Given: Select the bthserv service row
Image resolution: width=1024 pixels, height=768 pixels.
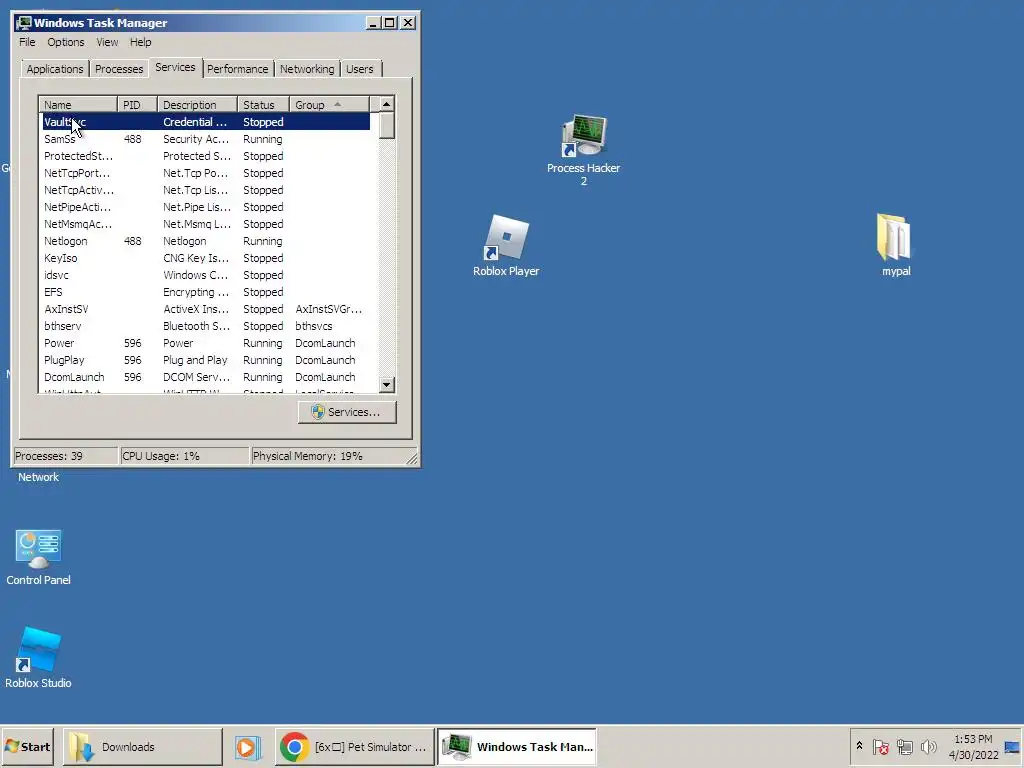Looking at the screenshot, I should [206, 326].
